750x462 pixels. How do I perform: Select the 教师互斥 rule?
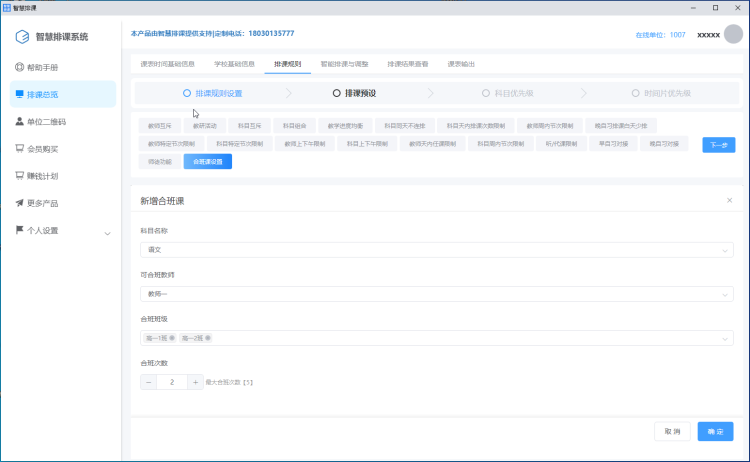pos(160,126)
